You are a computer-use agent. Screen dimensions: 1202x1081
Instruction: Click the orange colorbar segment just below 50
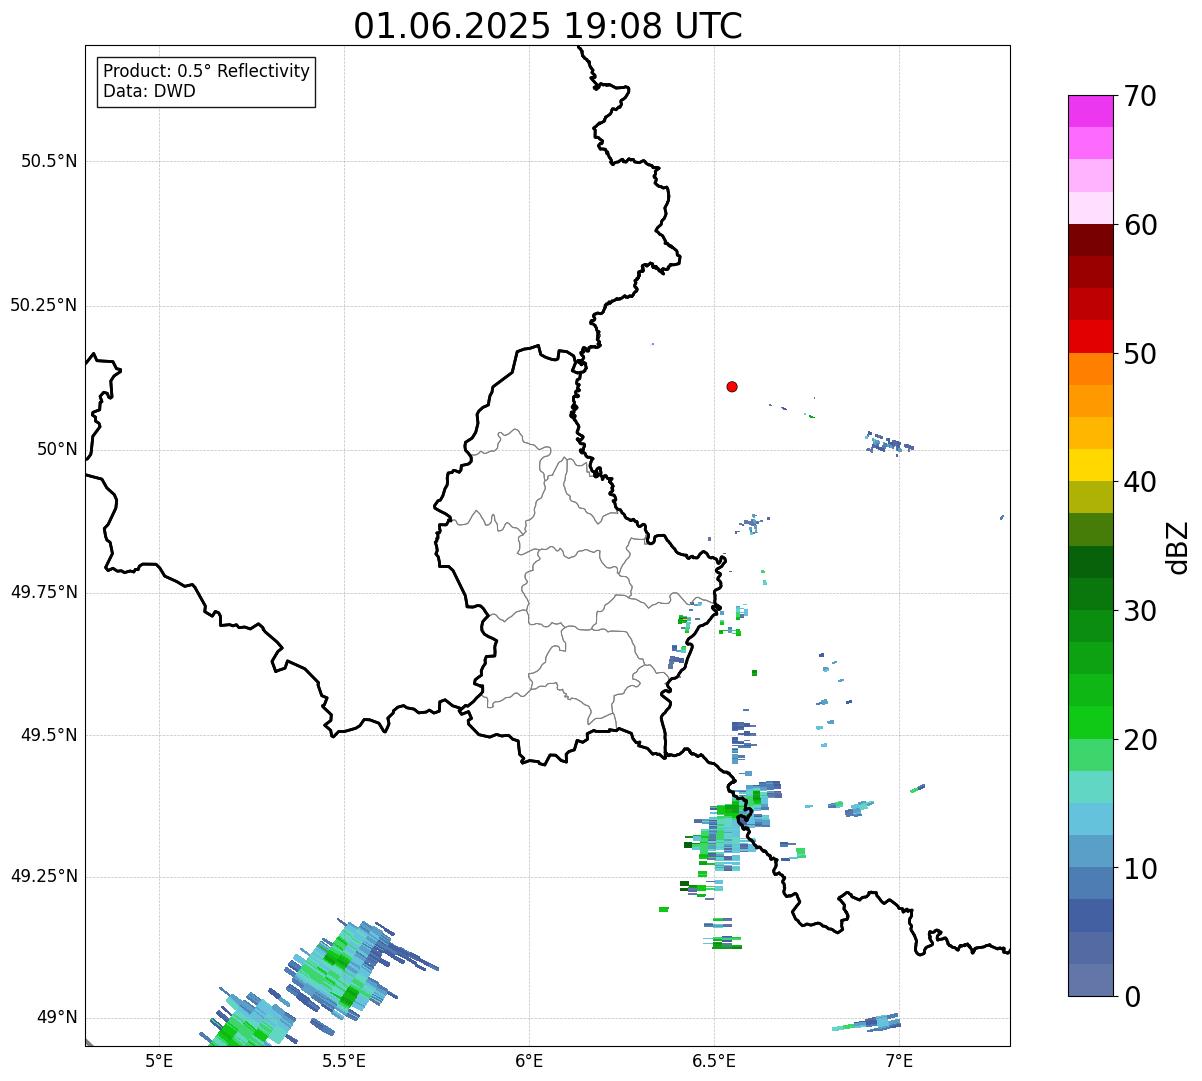pyautogui.click(x=1090, y=369)
